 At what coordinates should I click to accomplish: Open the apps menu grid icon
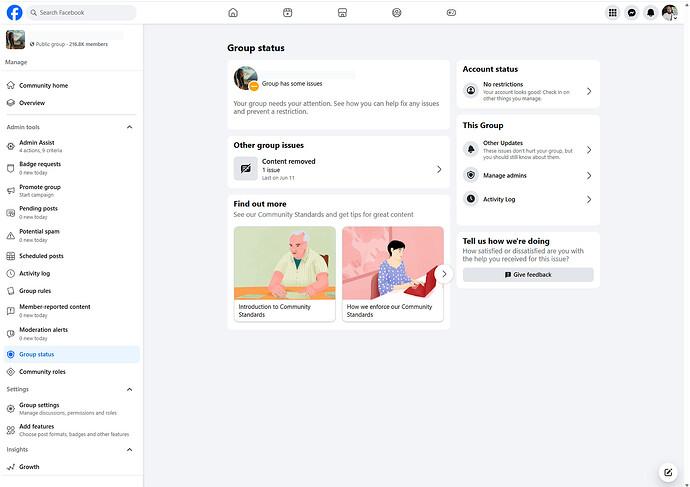pyautogui.click(x=613, y=13)
